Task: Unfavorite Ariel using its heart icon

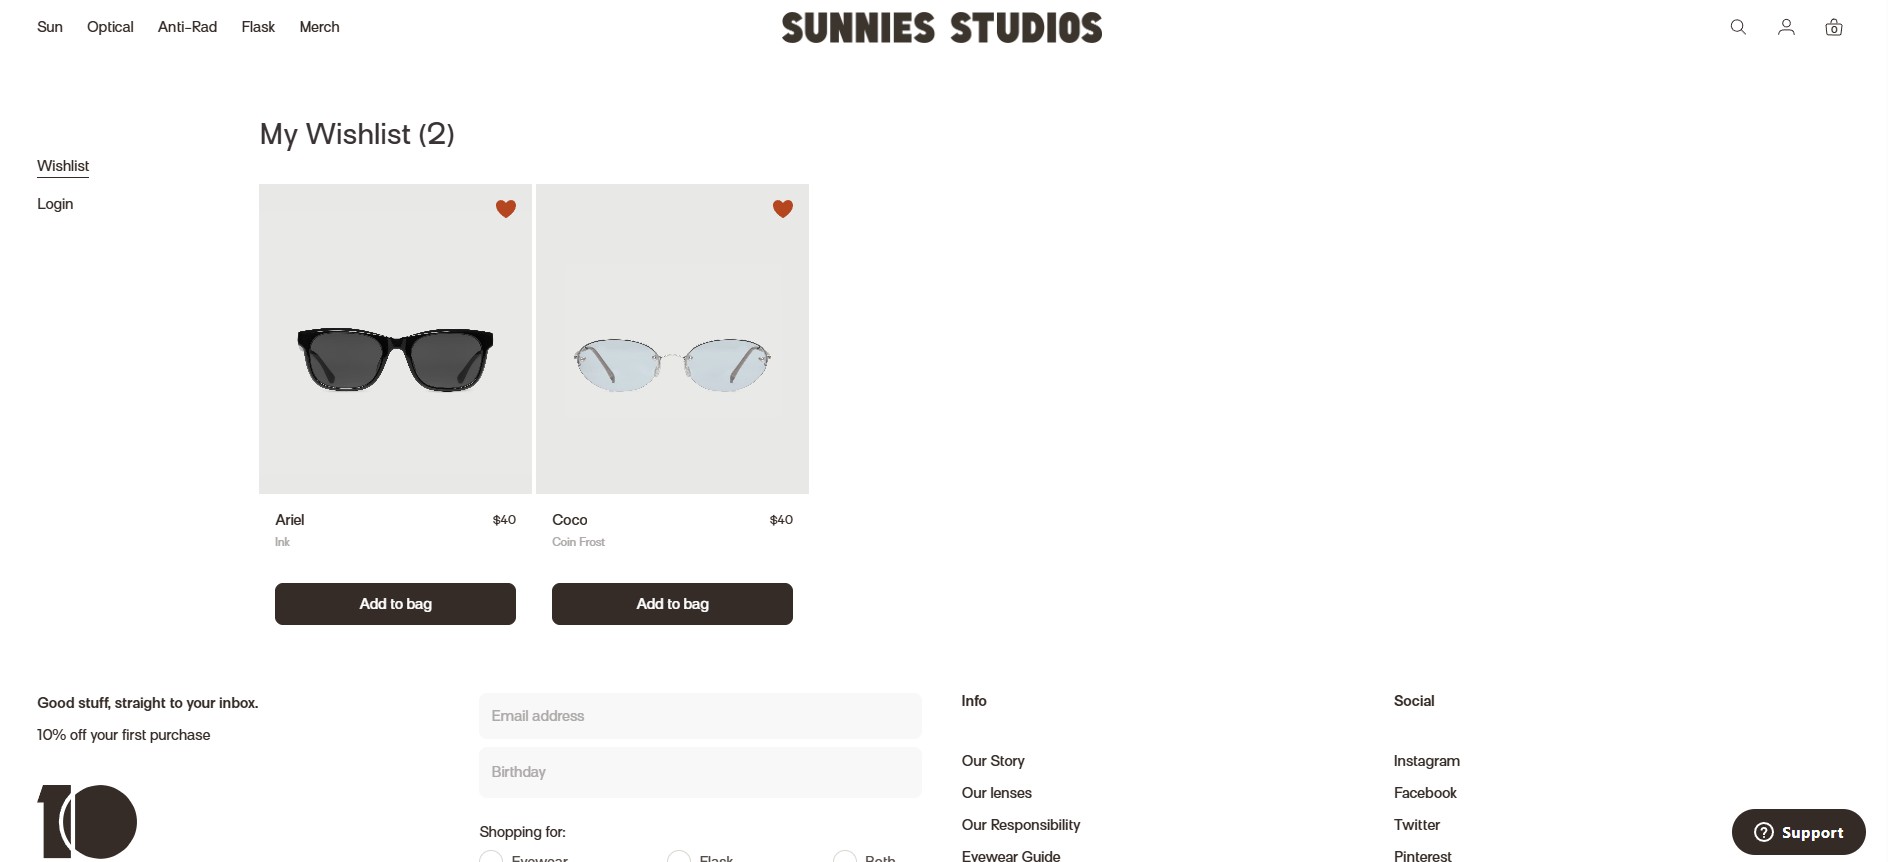Action: [506, 209]
